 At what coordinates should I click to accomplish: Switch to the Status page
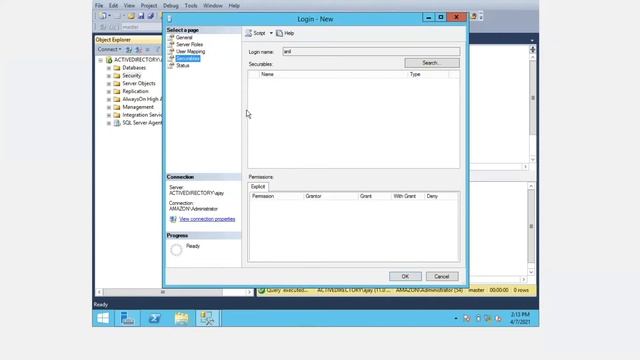(182, 65)
